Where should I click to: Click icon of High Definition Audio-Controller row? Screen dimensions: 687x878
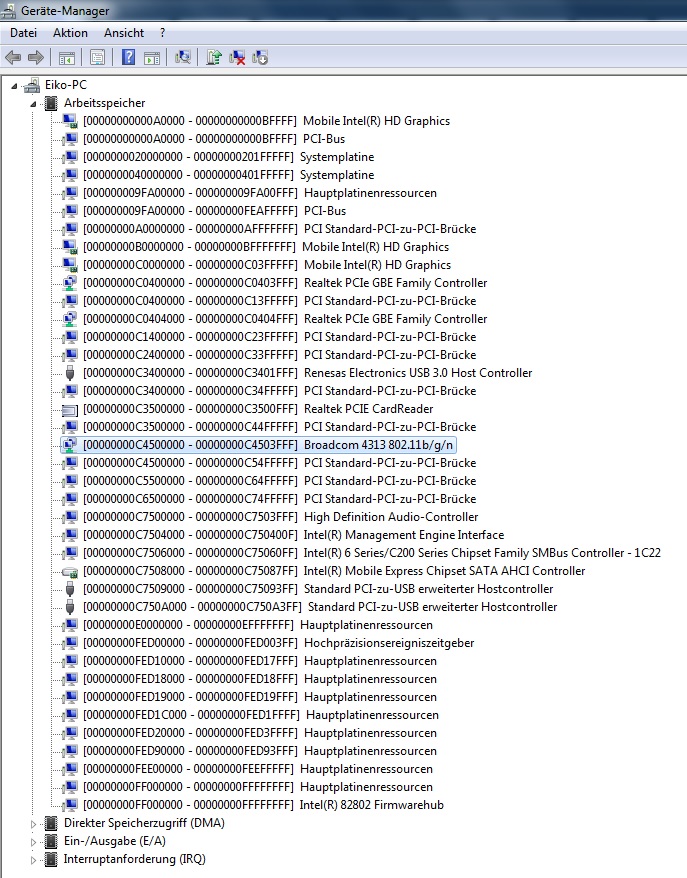click(x=70, y=517)
